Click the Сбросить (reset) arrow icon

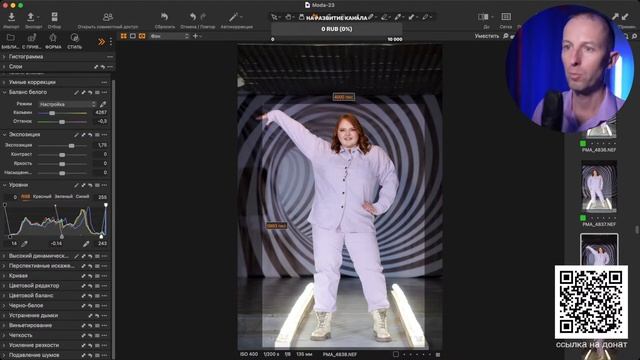[x=164, y=17]
